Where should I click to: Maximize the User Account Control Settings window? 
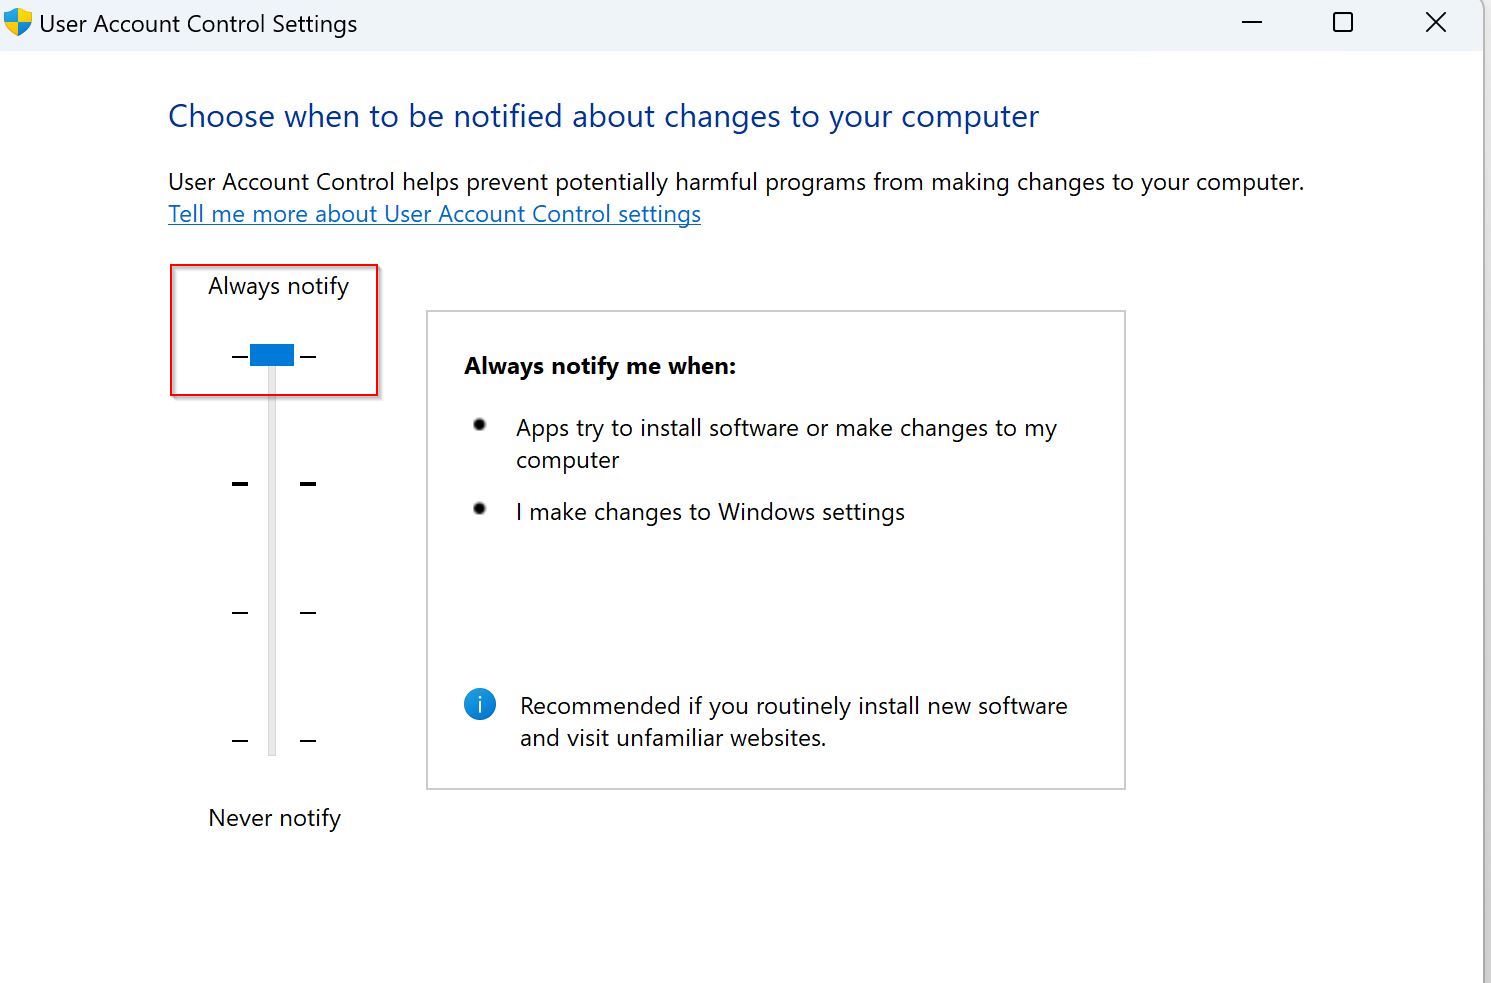coord(1343,22)
